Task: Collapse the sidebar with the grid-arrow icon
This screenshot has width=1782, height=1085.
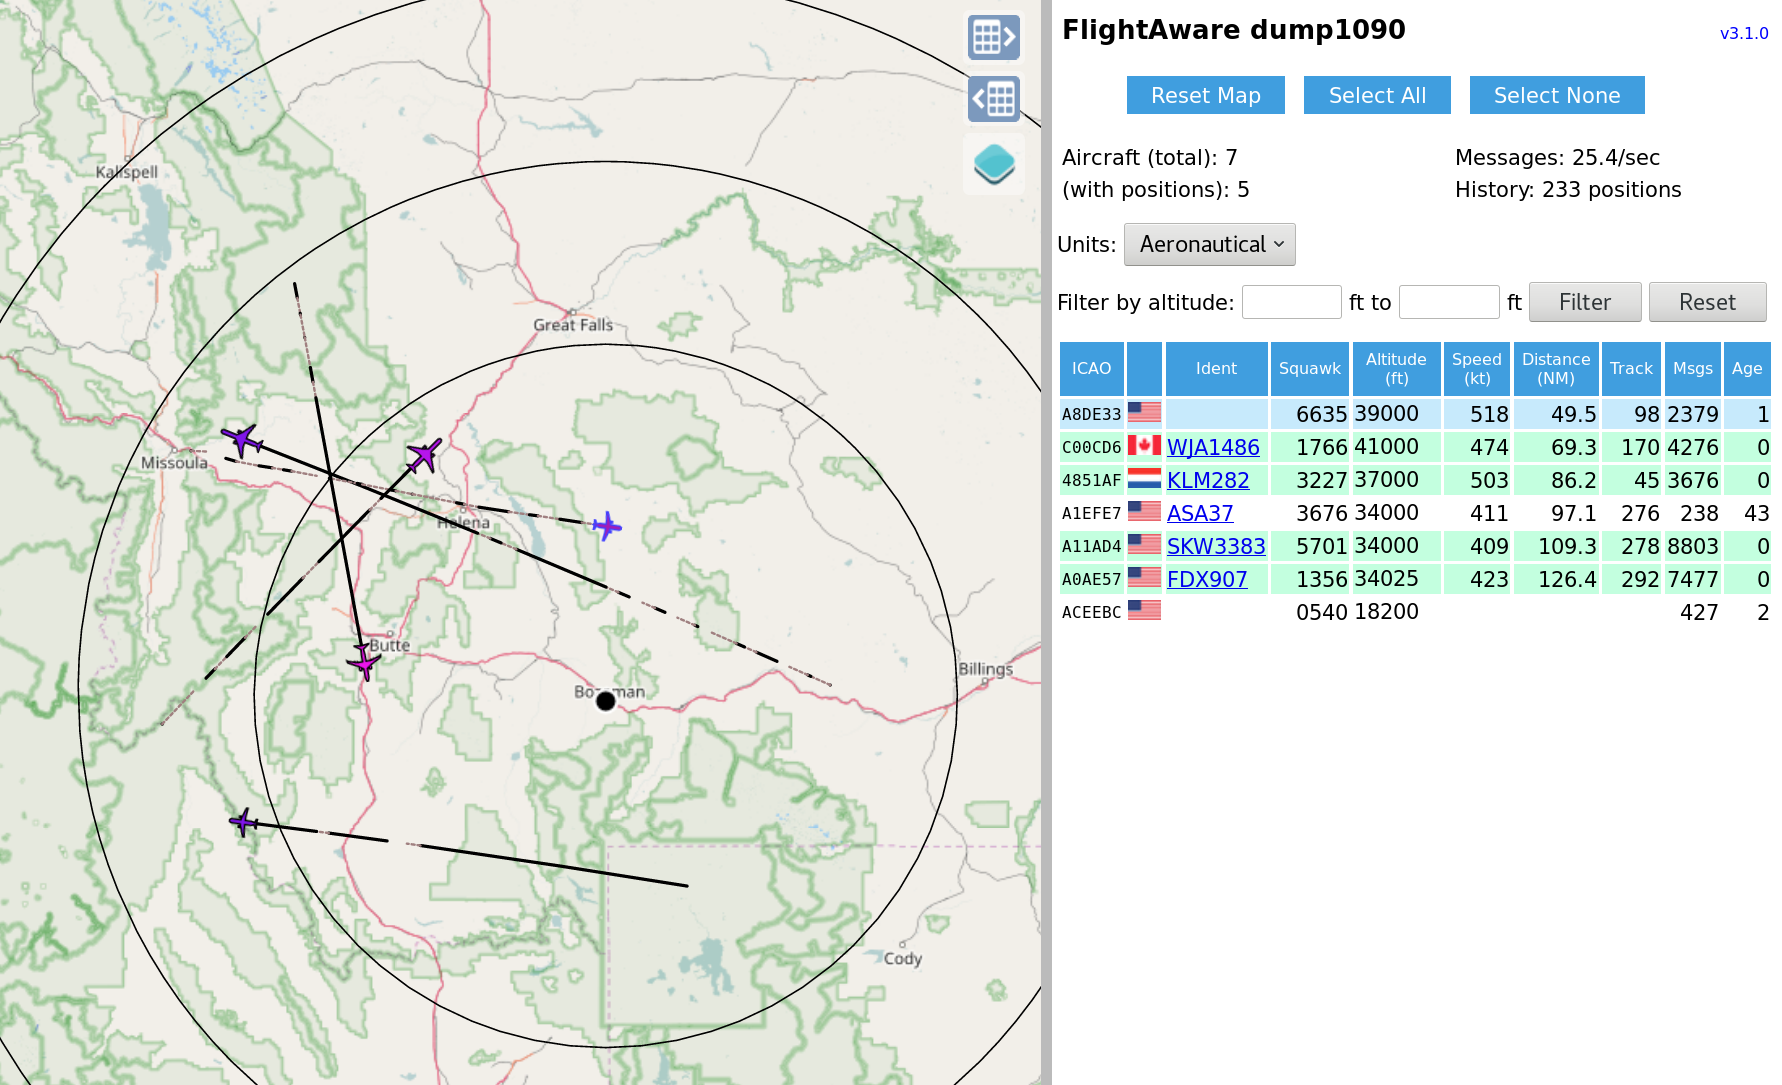Action: point(994,38)
